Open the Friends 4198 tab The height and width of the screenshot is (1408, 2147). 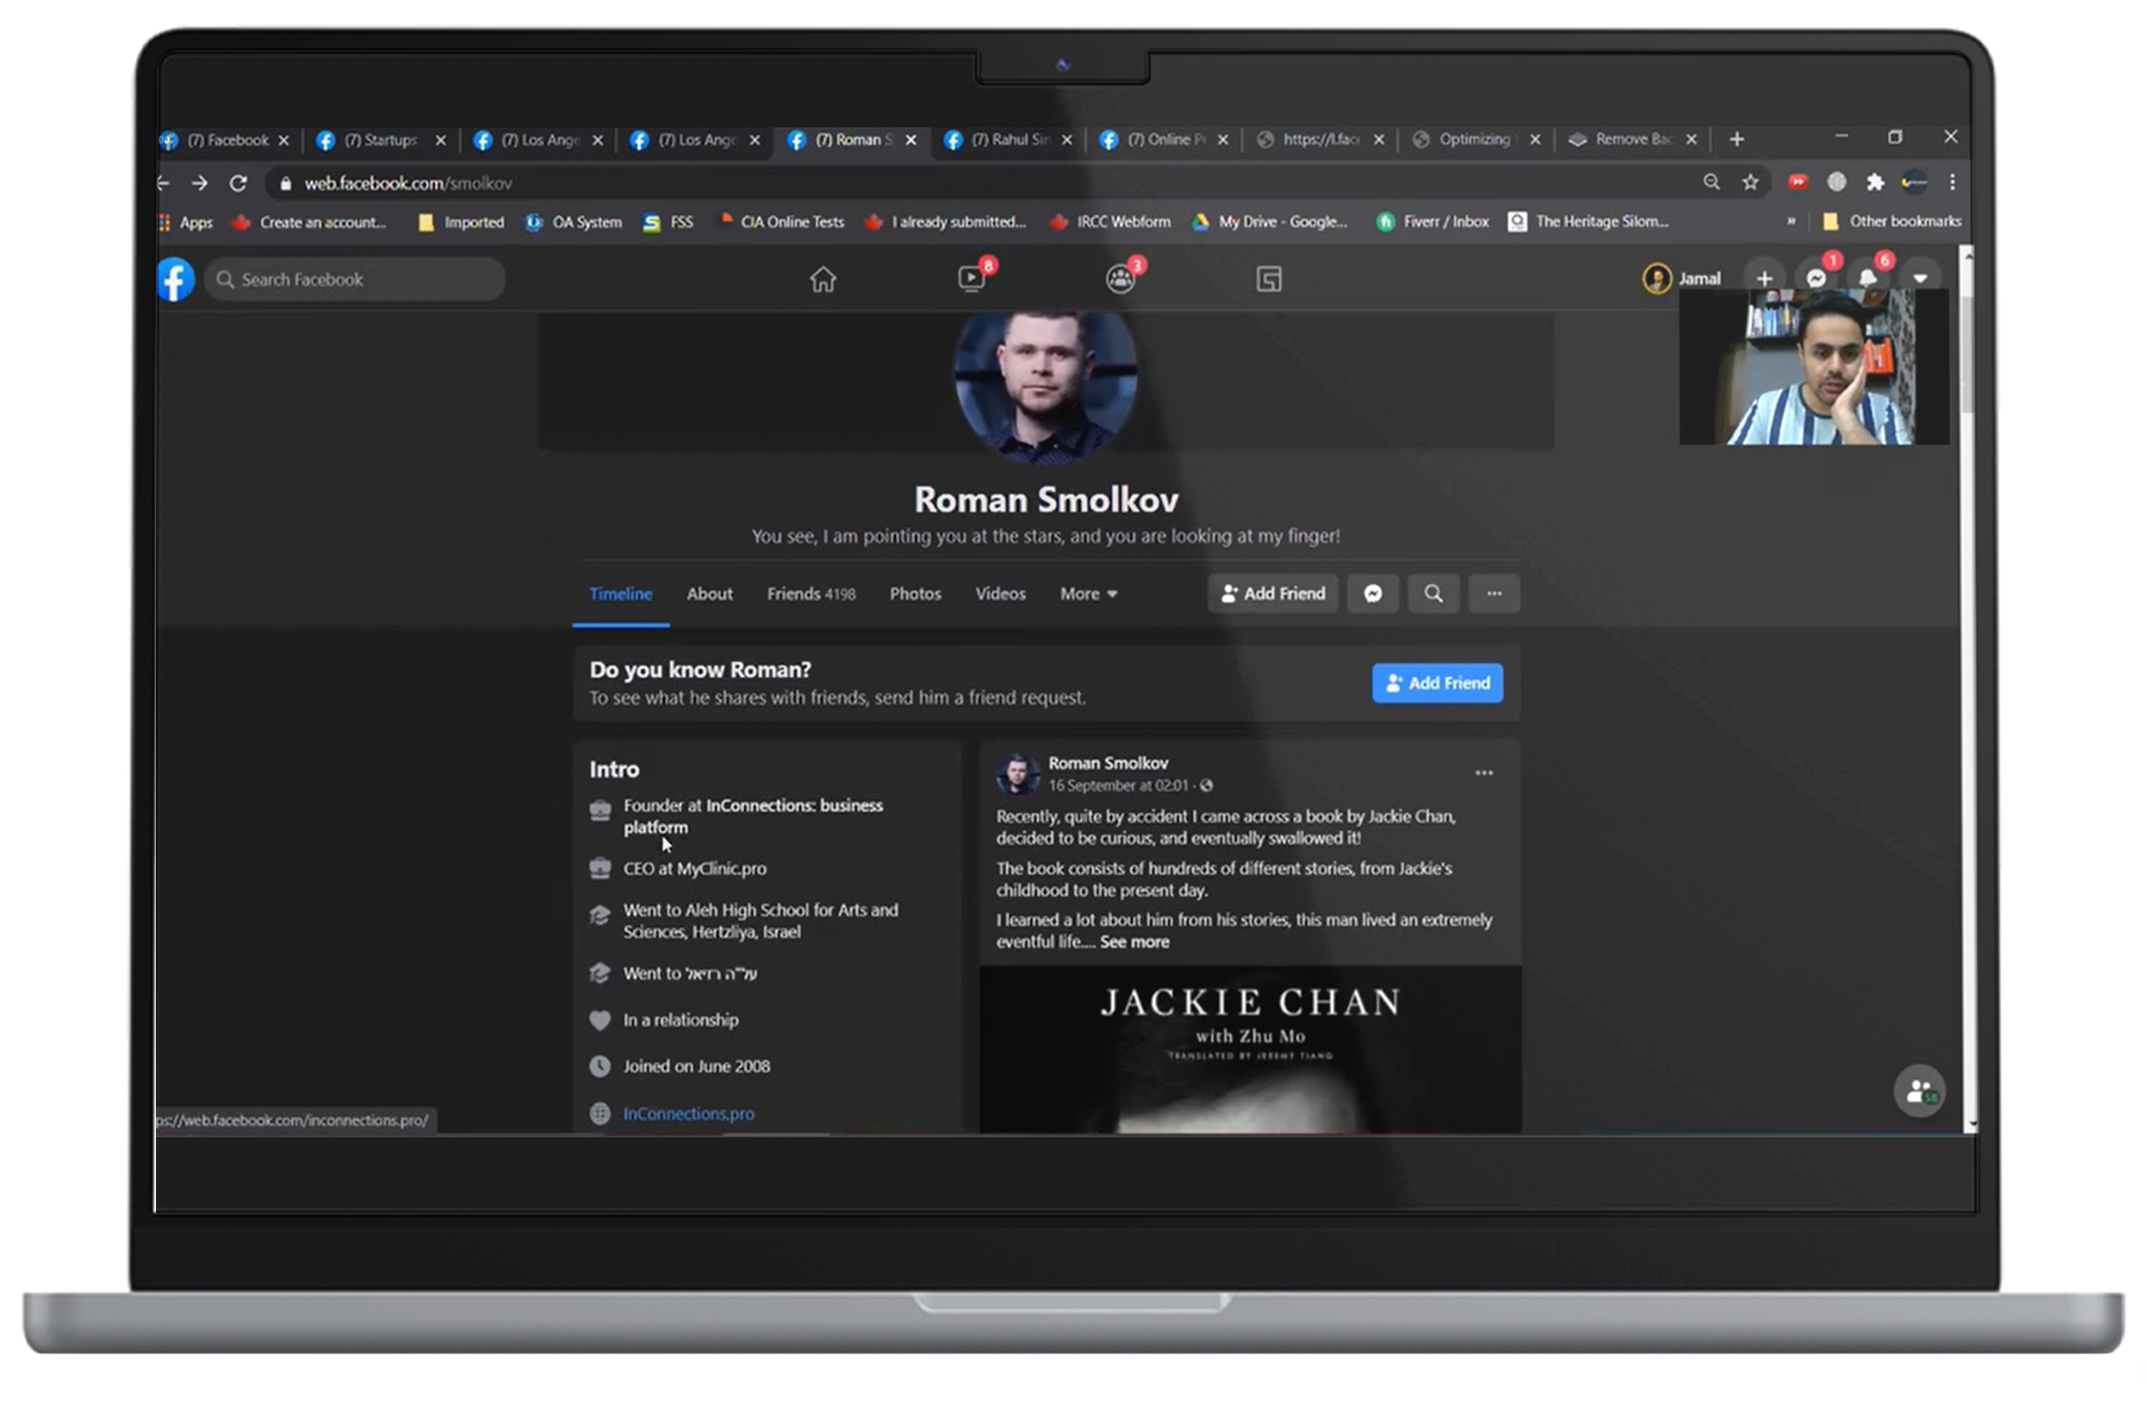point(811,594)
